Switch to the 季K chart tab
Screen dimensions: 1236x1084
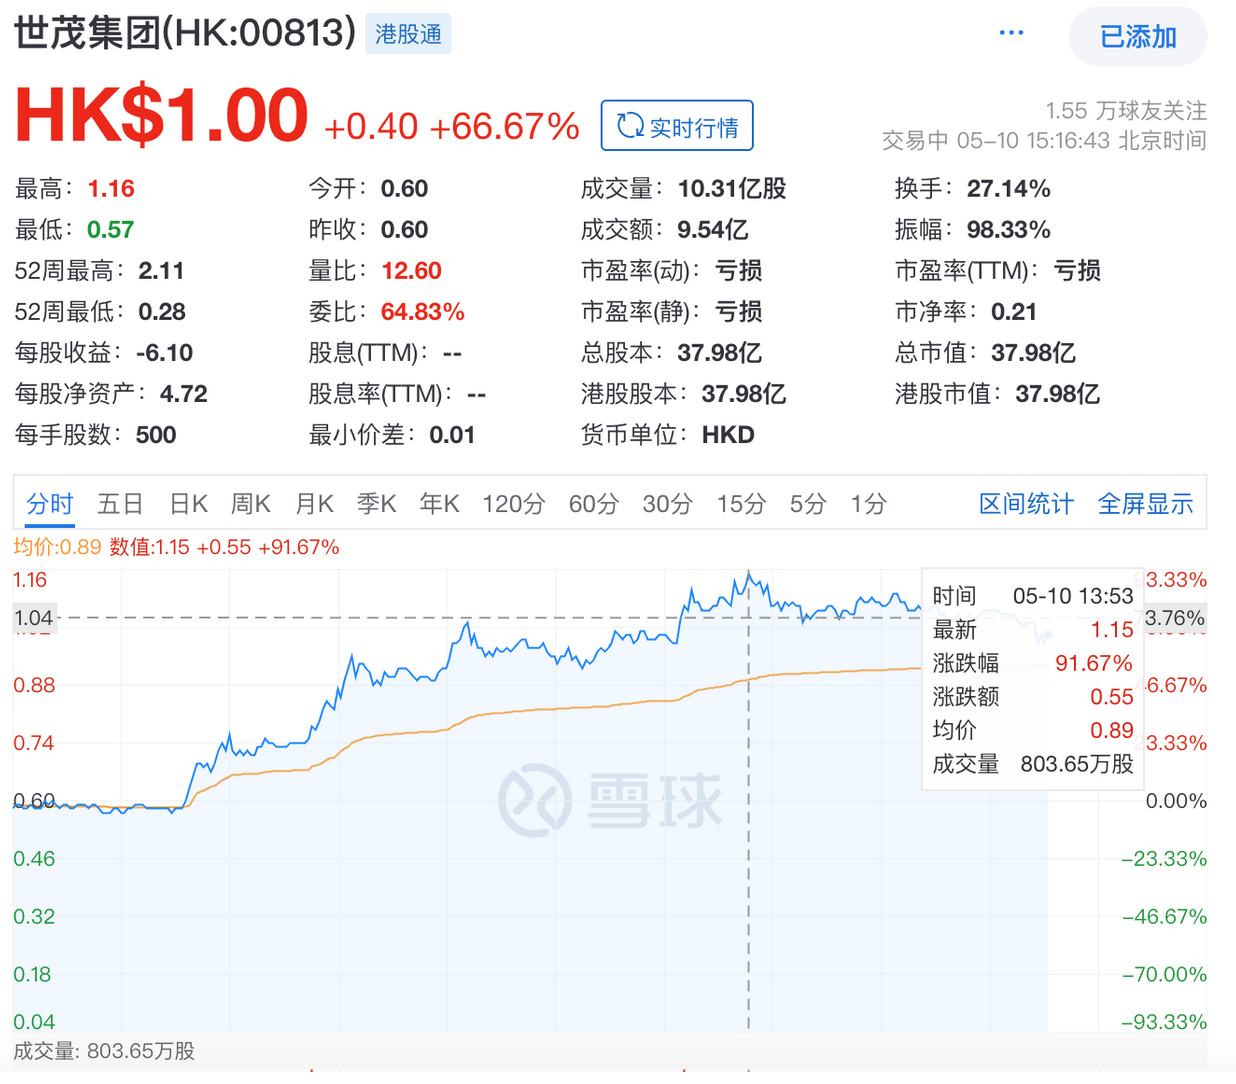pos(377,504)
